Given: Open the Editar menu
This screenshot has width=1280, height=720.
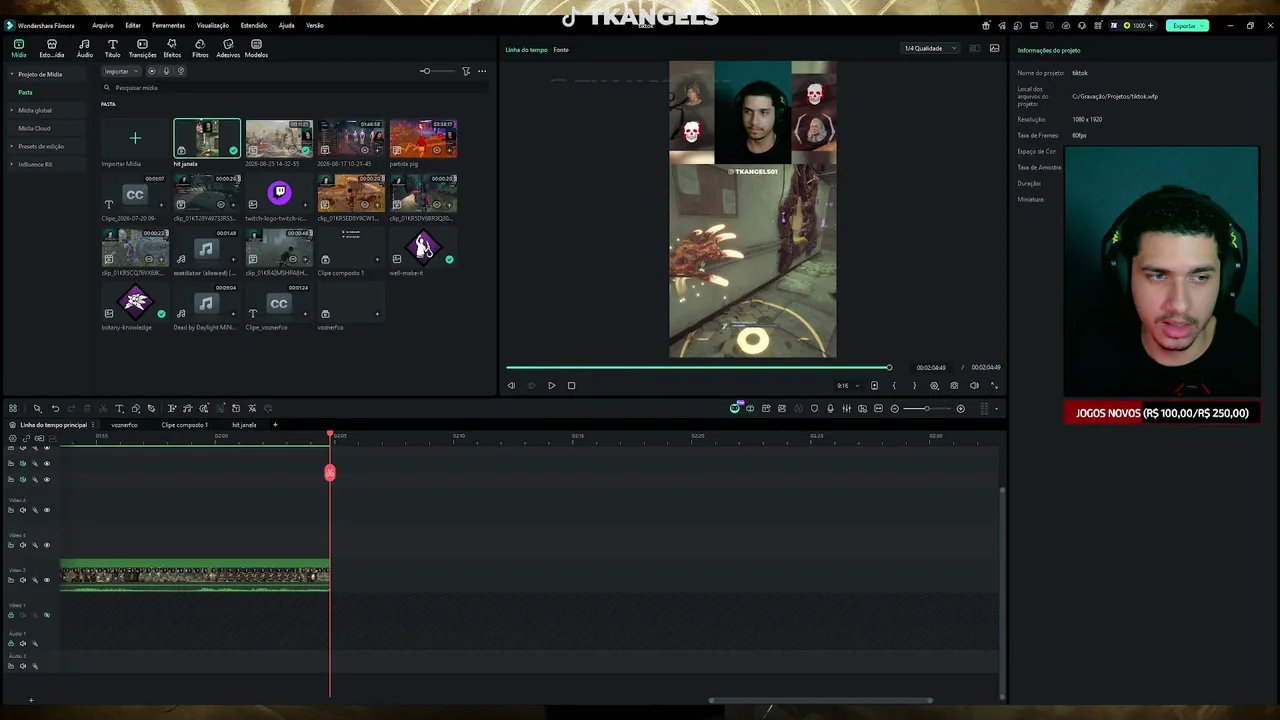Looking at the screenshot, I should pos(133,25).
